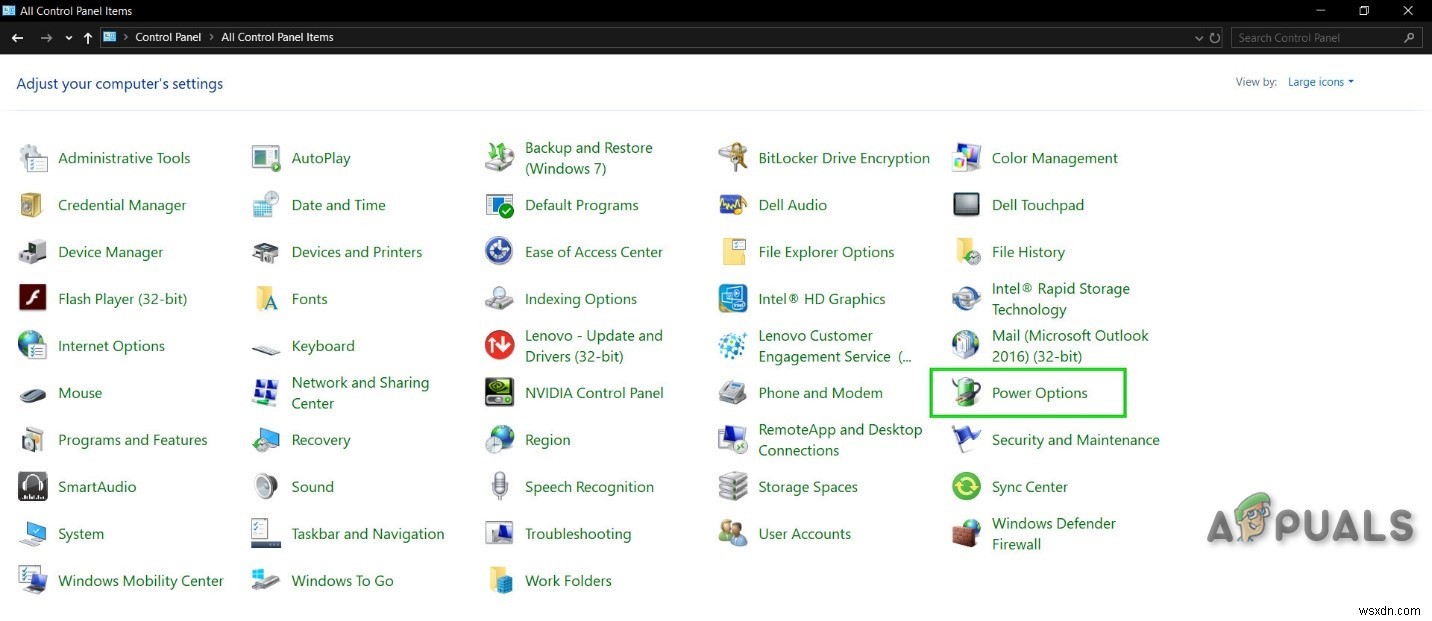Open BitLocker Drive Encryption
The image size is (1432, 621).
point(843,158)
